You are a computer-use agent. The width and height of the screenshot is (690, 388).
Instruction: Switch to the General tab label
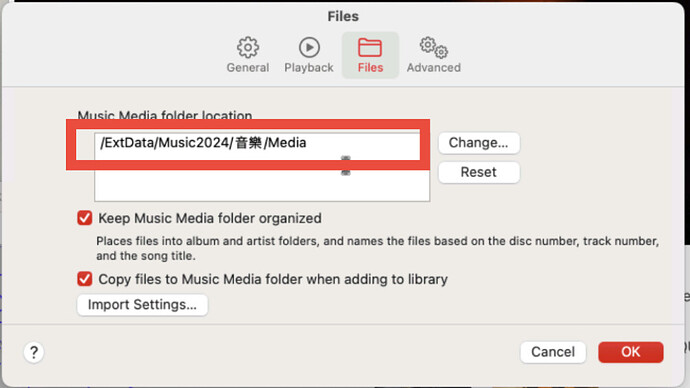pyautogui.click(x=248, y=68)
